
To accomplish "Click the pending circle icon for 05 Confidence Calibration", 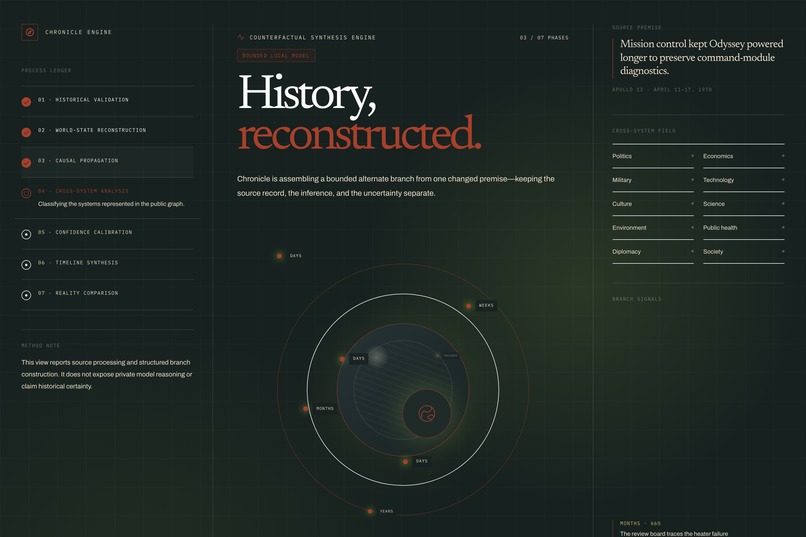I will [x=26, y=234].
